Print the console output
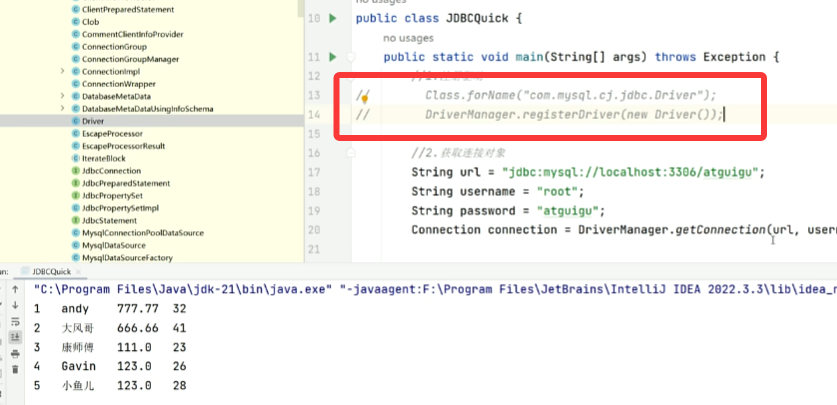This screenshot has width=837, height=405. [15, 354]
